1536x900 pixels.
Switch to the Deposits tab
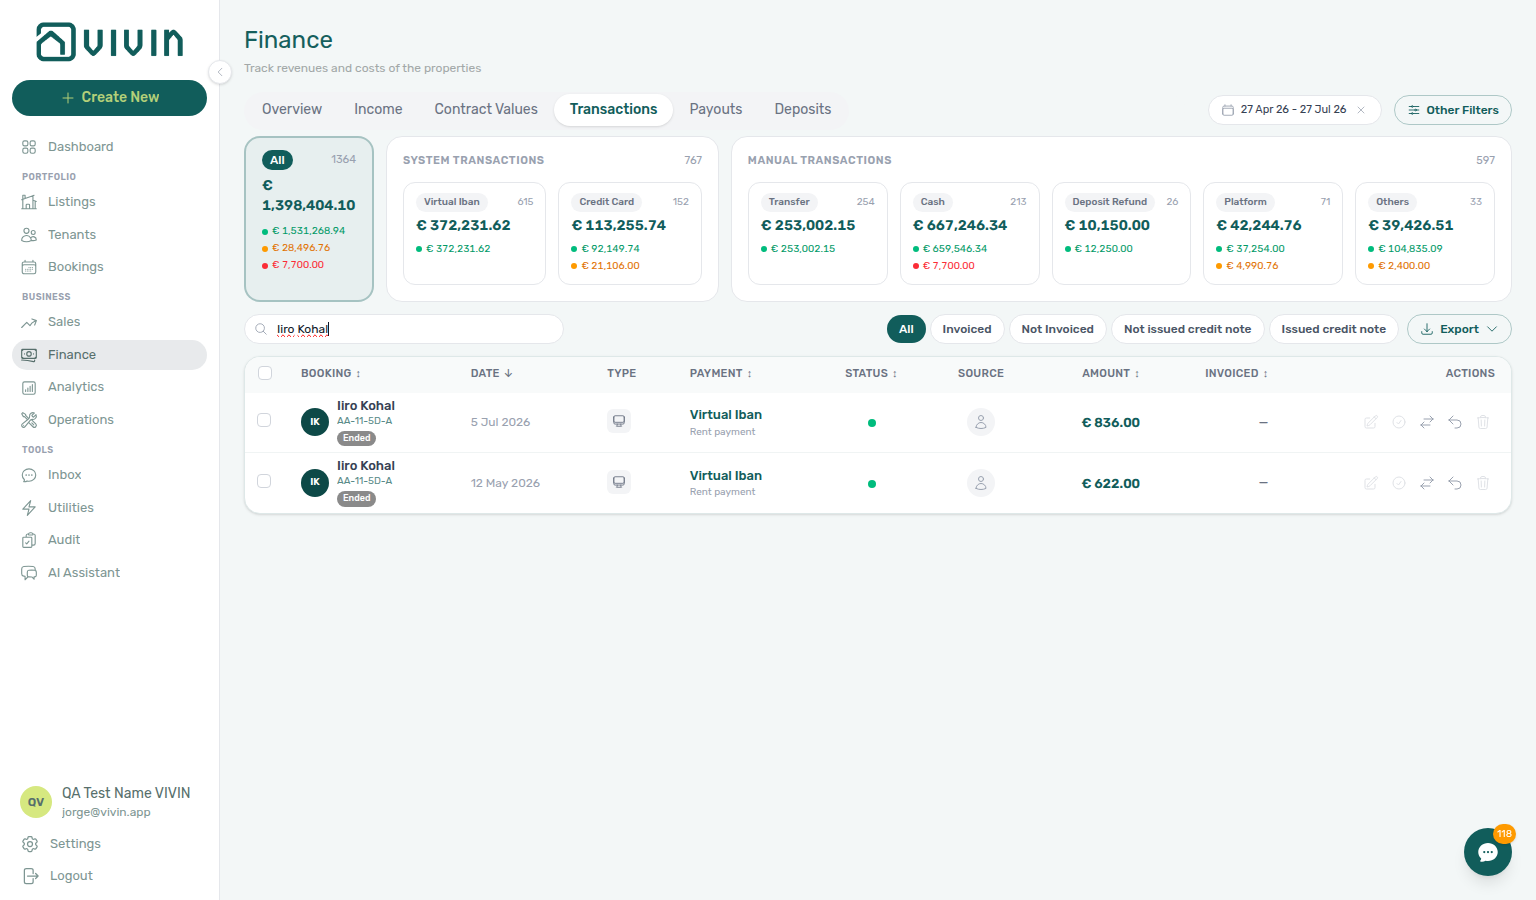tap(803, 109)
